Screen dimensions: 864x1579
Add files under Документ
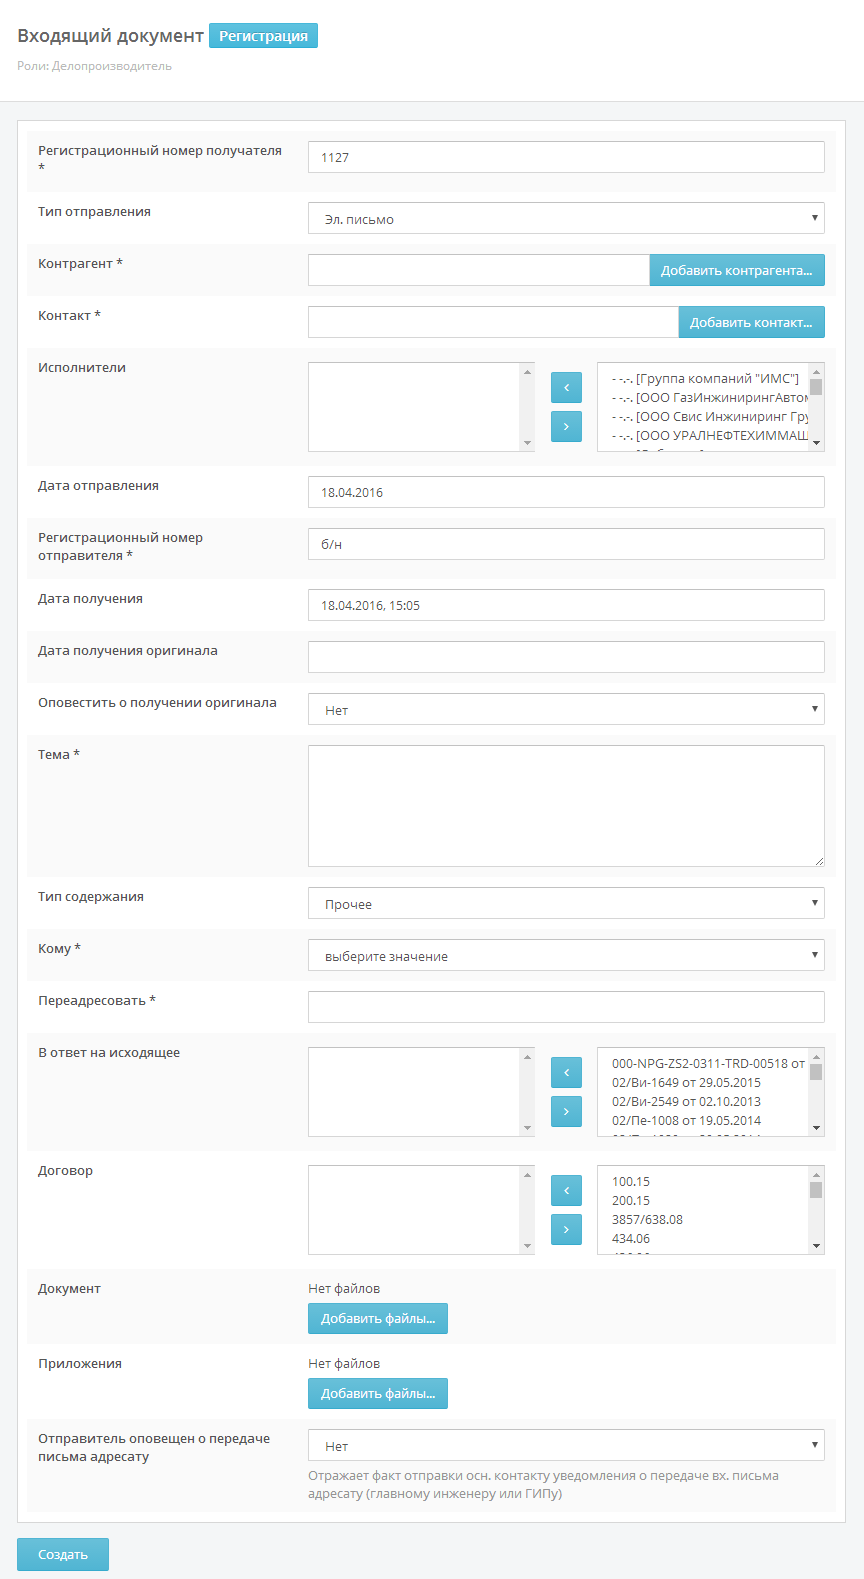[x=377, y=1318]
